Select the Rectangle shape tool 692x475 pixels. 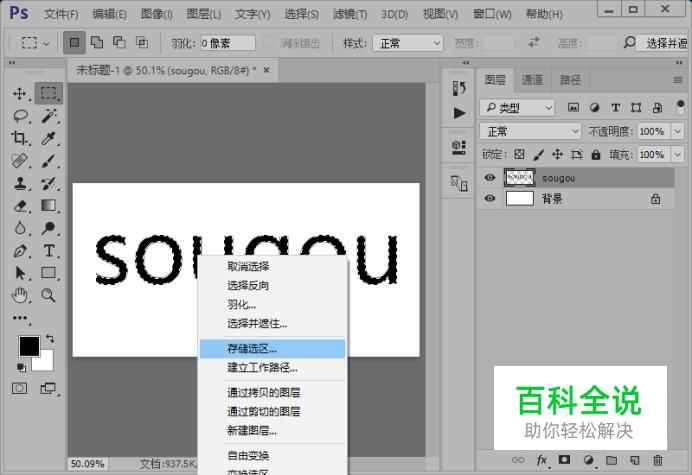49,273
